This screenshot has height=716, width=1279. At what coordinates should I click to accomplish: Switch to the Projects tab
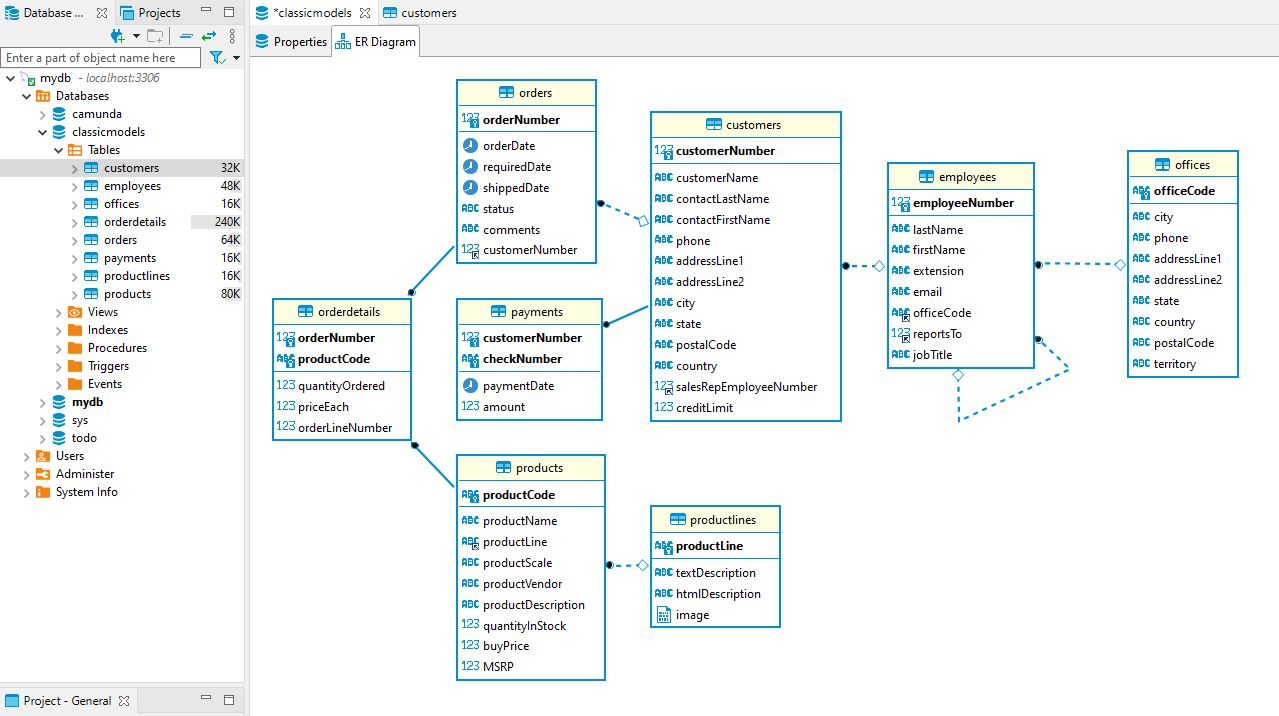[150, 13]
